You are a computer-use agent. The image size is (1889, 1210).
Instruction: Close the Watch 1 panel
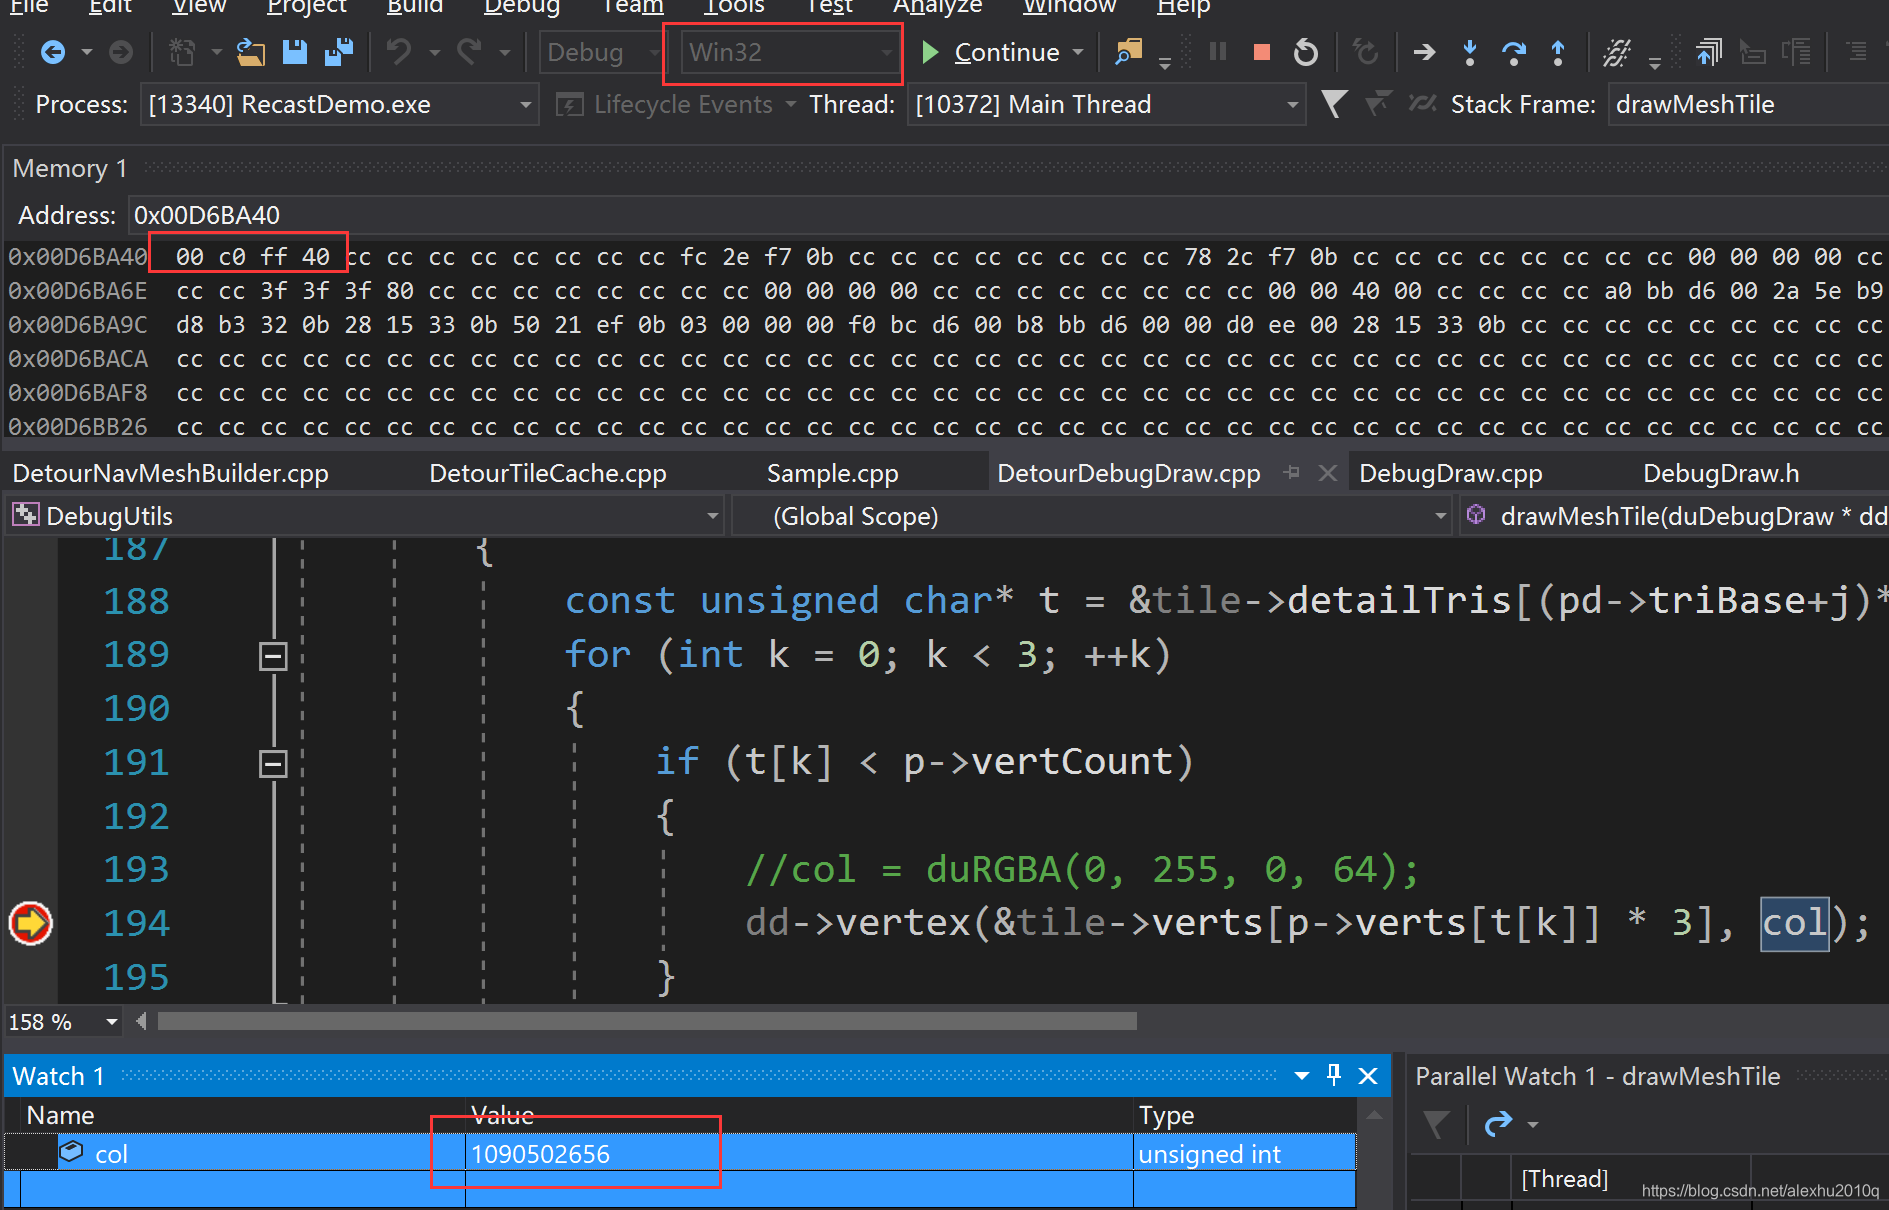[x=1368, y=1076]
